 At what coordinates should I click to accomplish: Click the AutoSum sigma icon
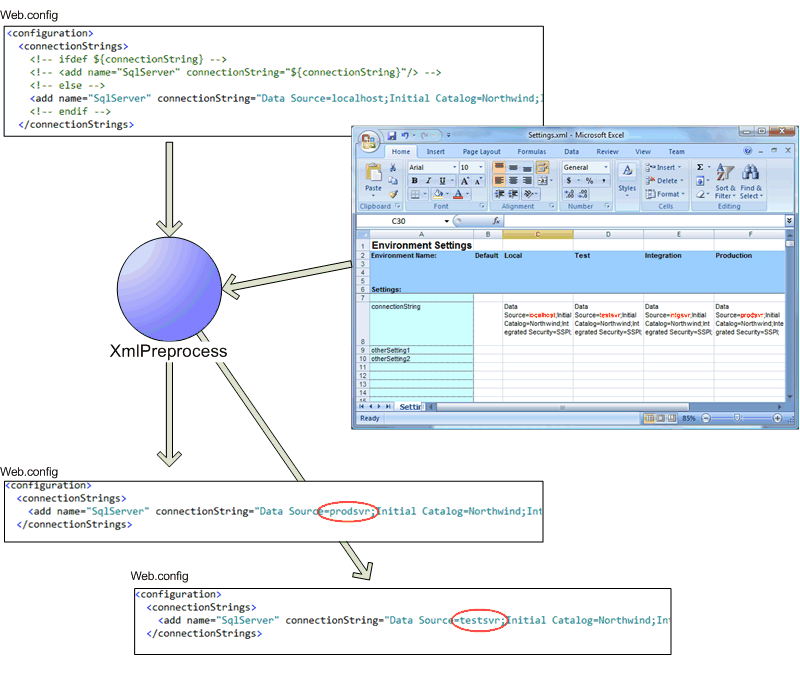click(701, 167)
